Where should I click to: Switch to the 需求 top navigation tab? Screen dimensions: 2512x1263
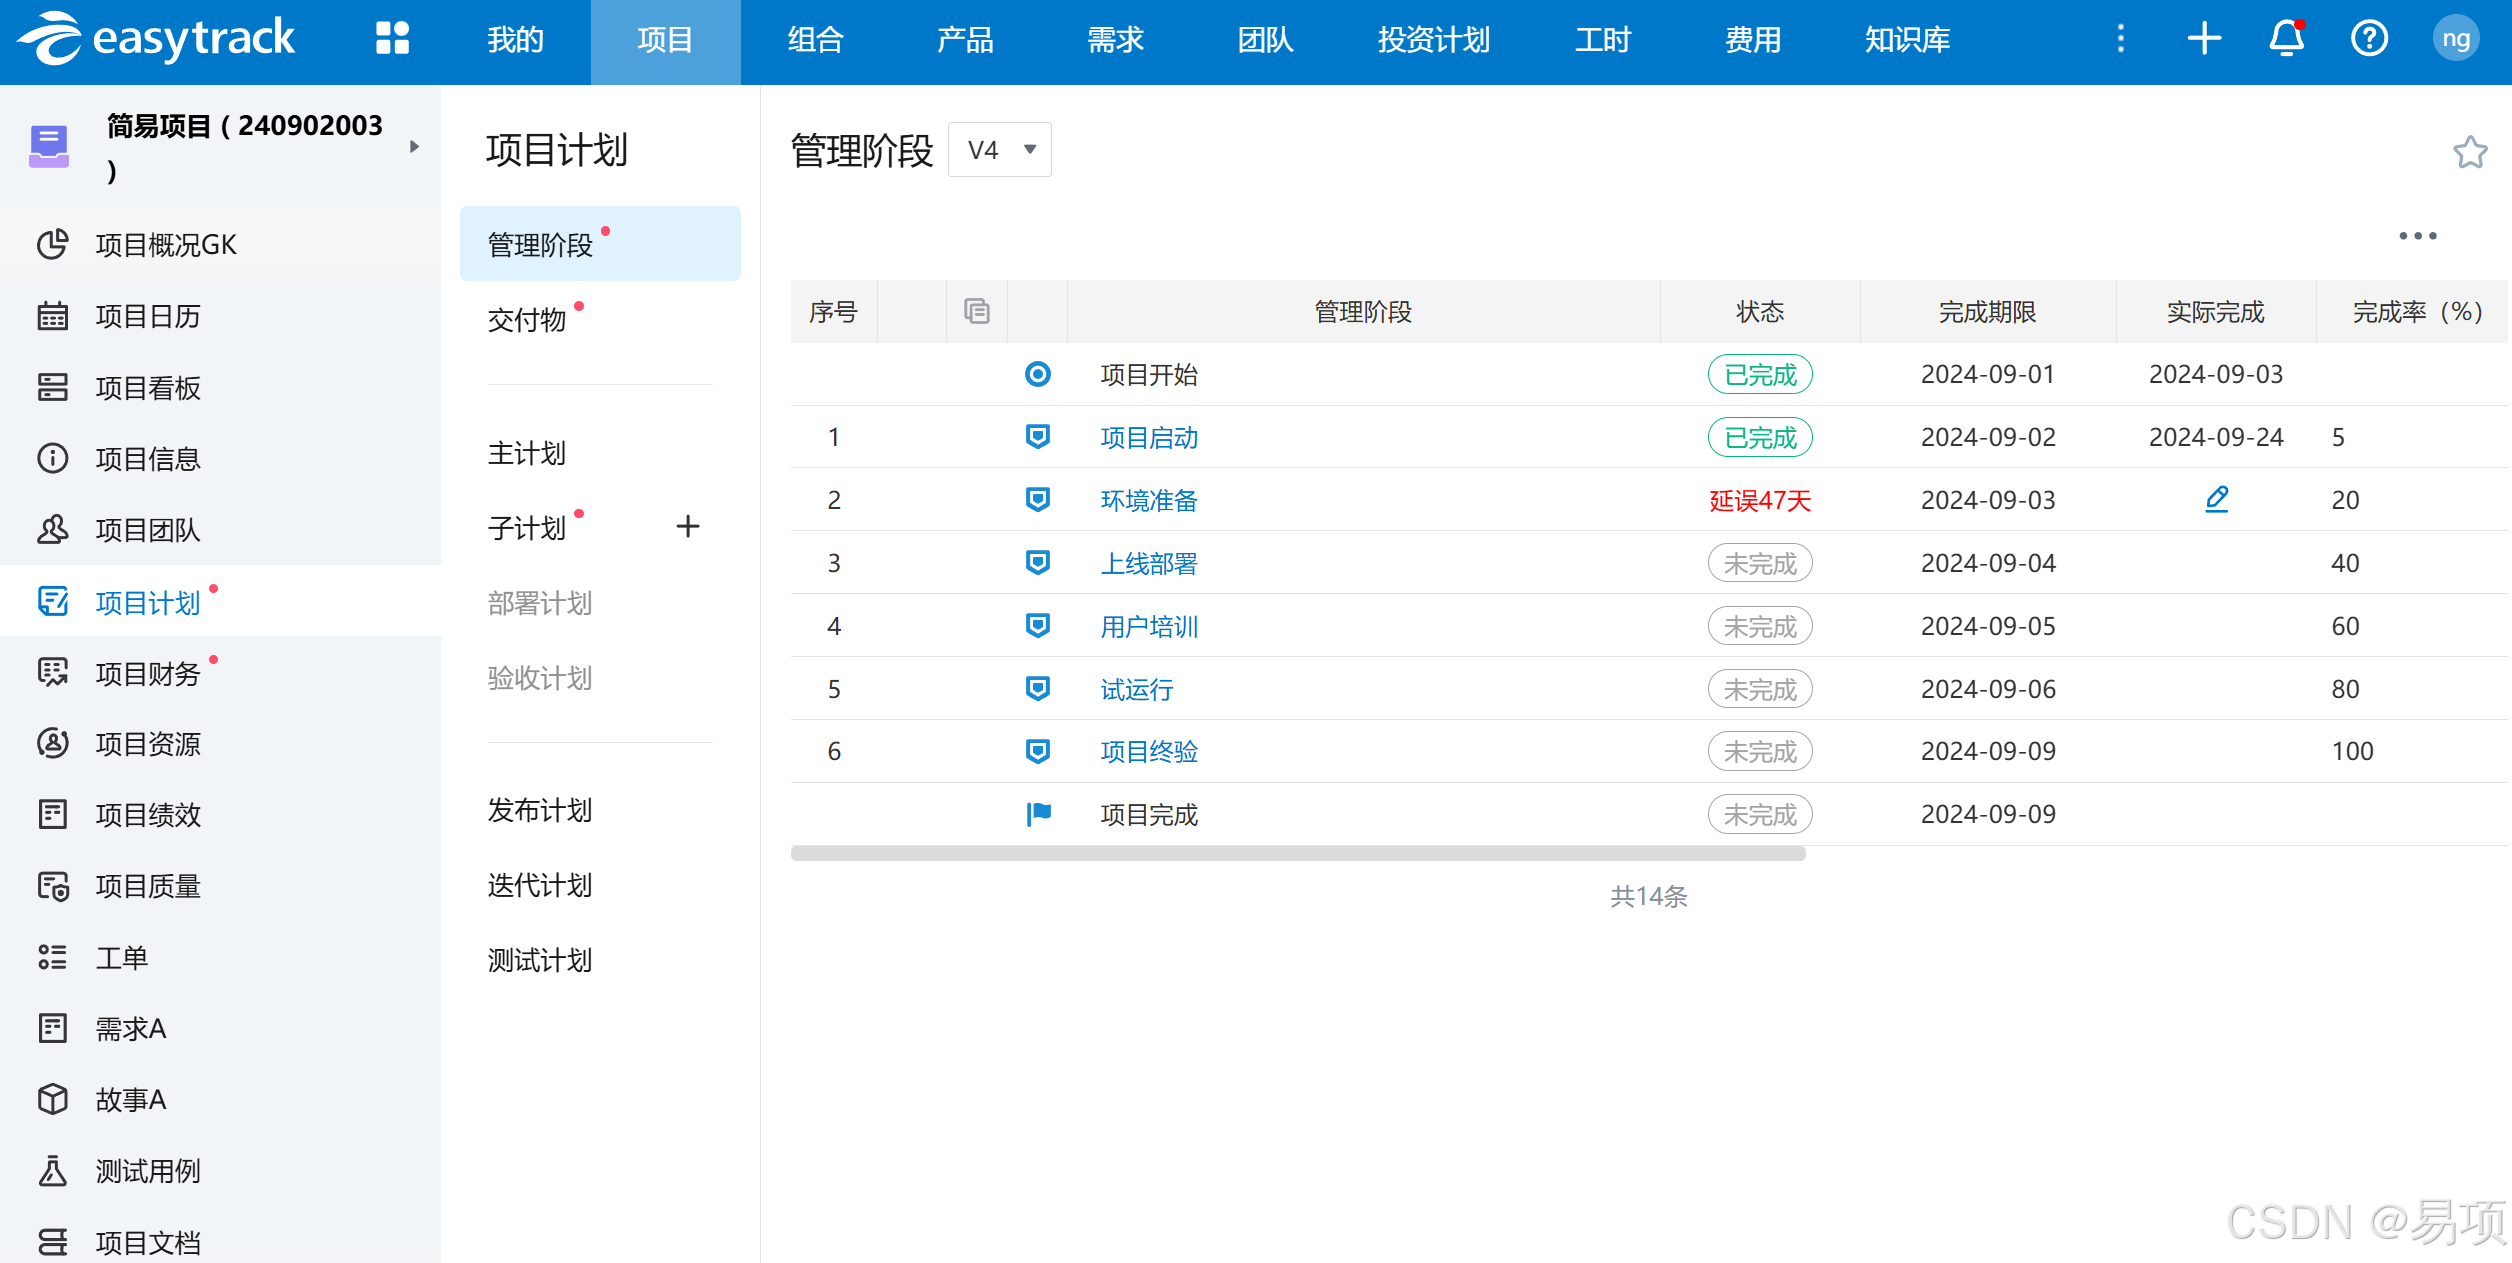click(1114, 40)
